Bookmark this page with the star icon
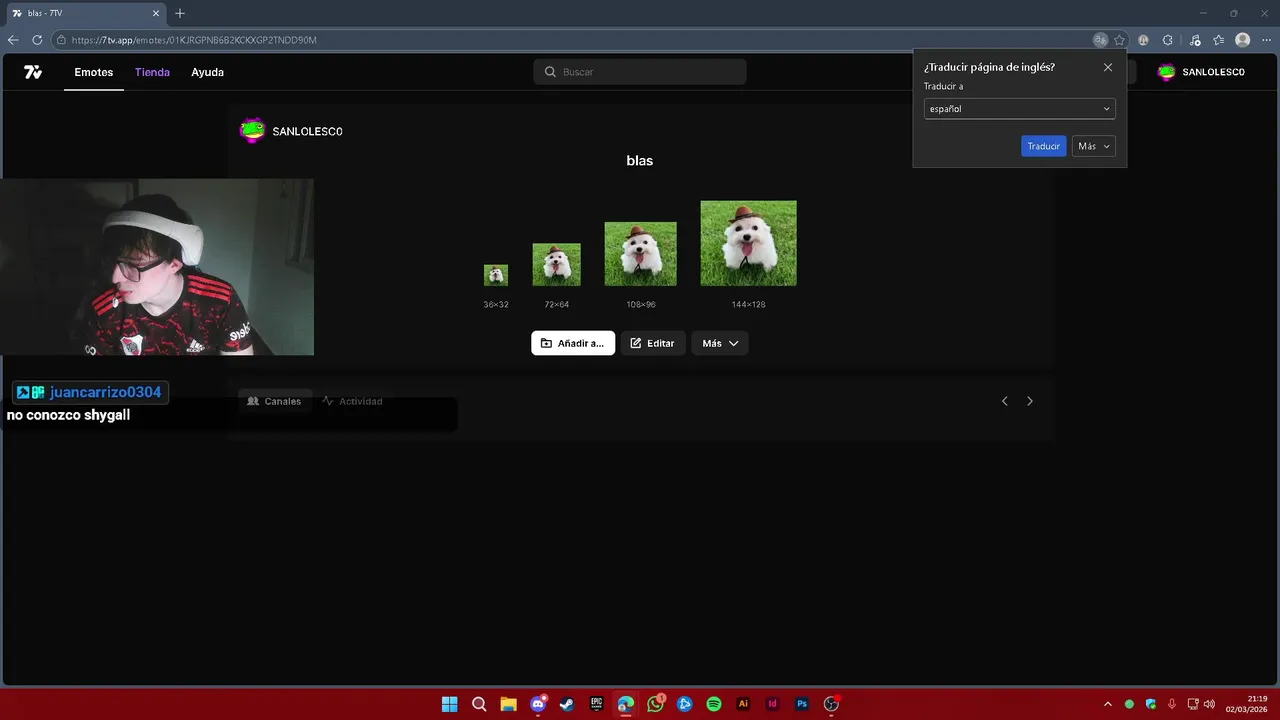This screenshot has width=1280, height=720. click(x=1120, y=40)
